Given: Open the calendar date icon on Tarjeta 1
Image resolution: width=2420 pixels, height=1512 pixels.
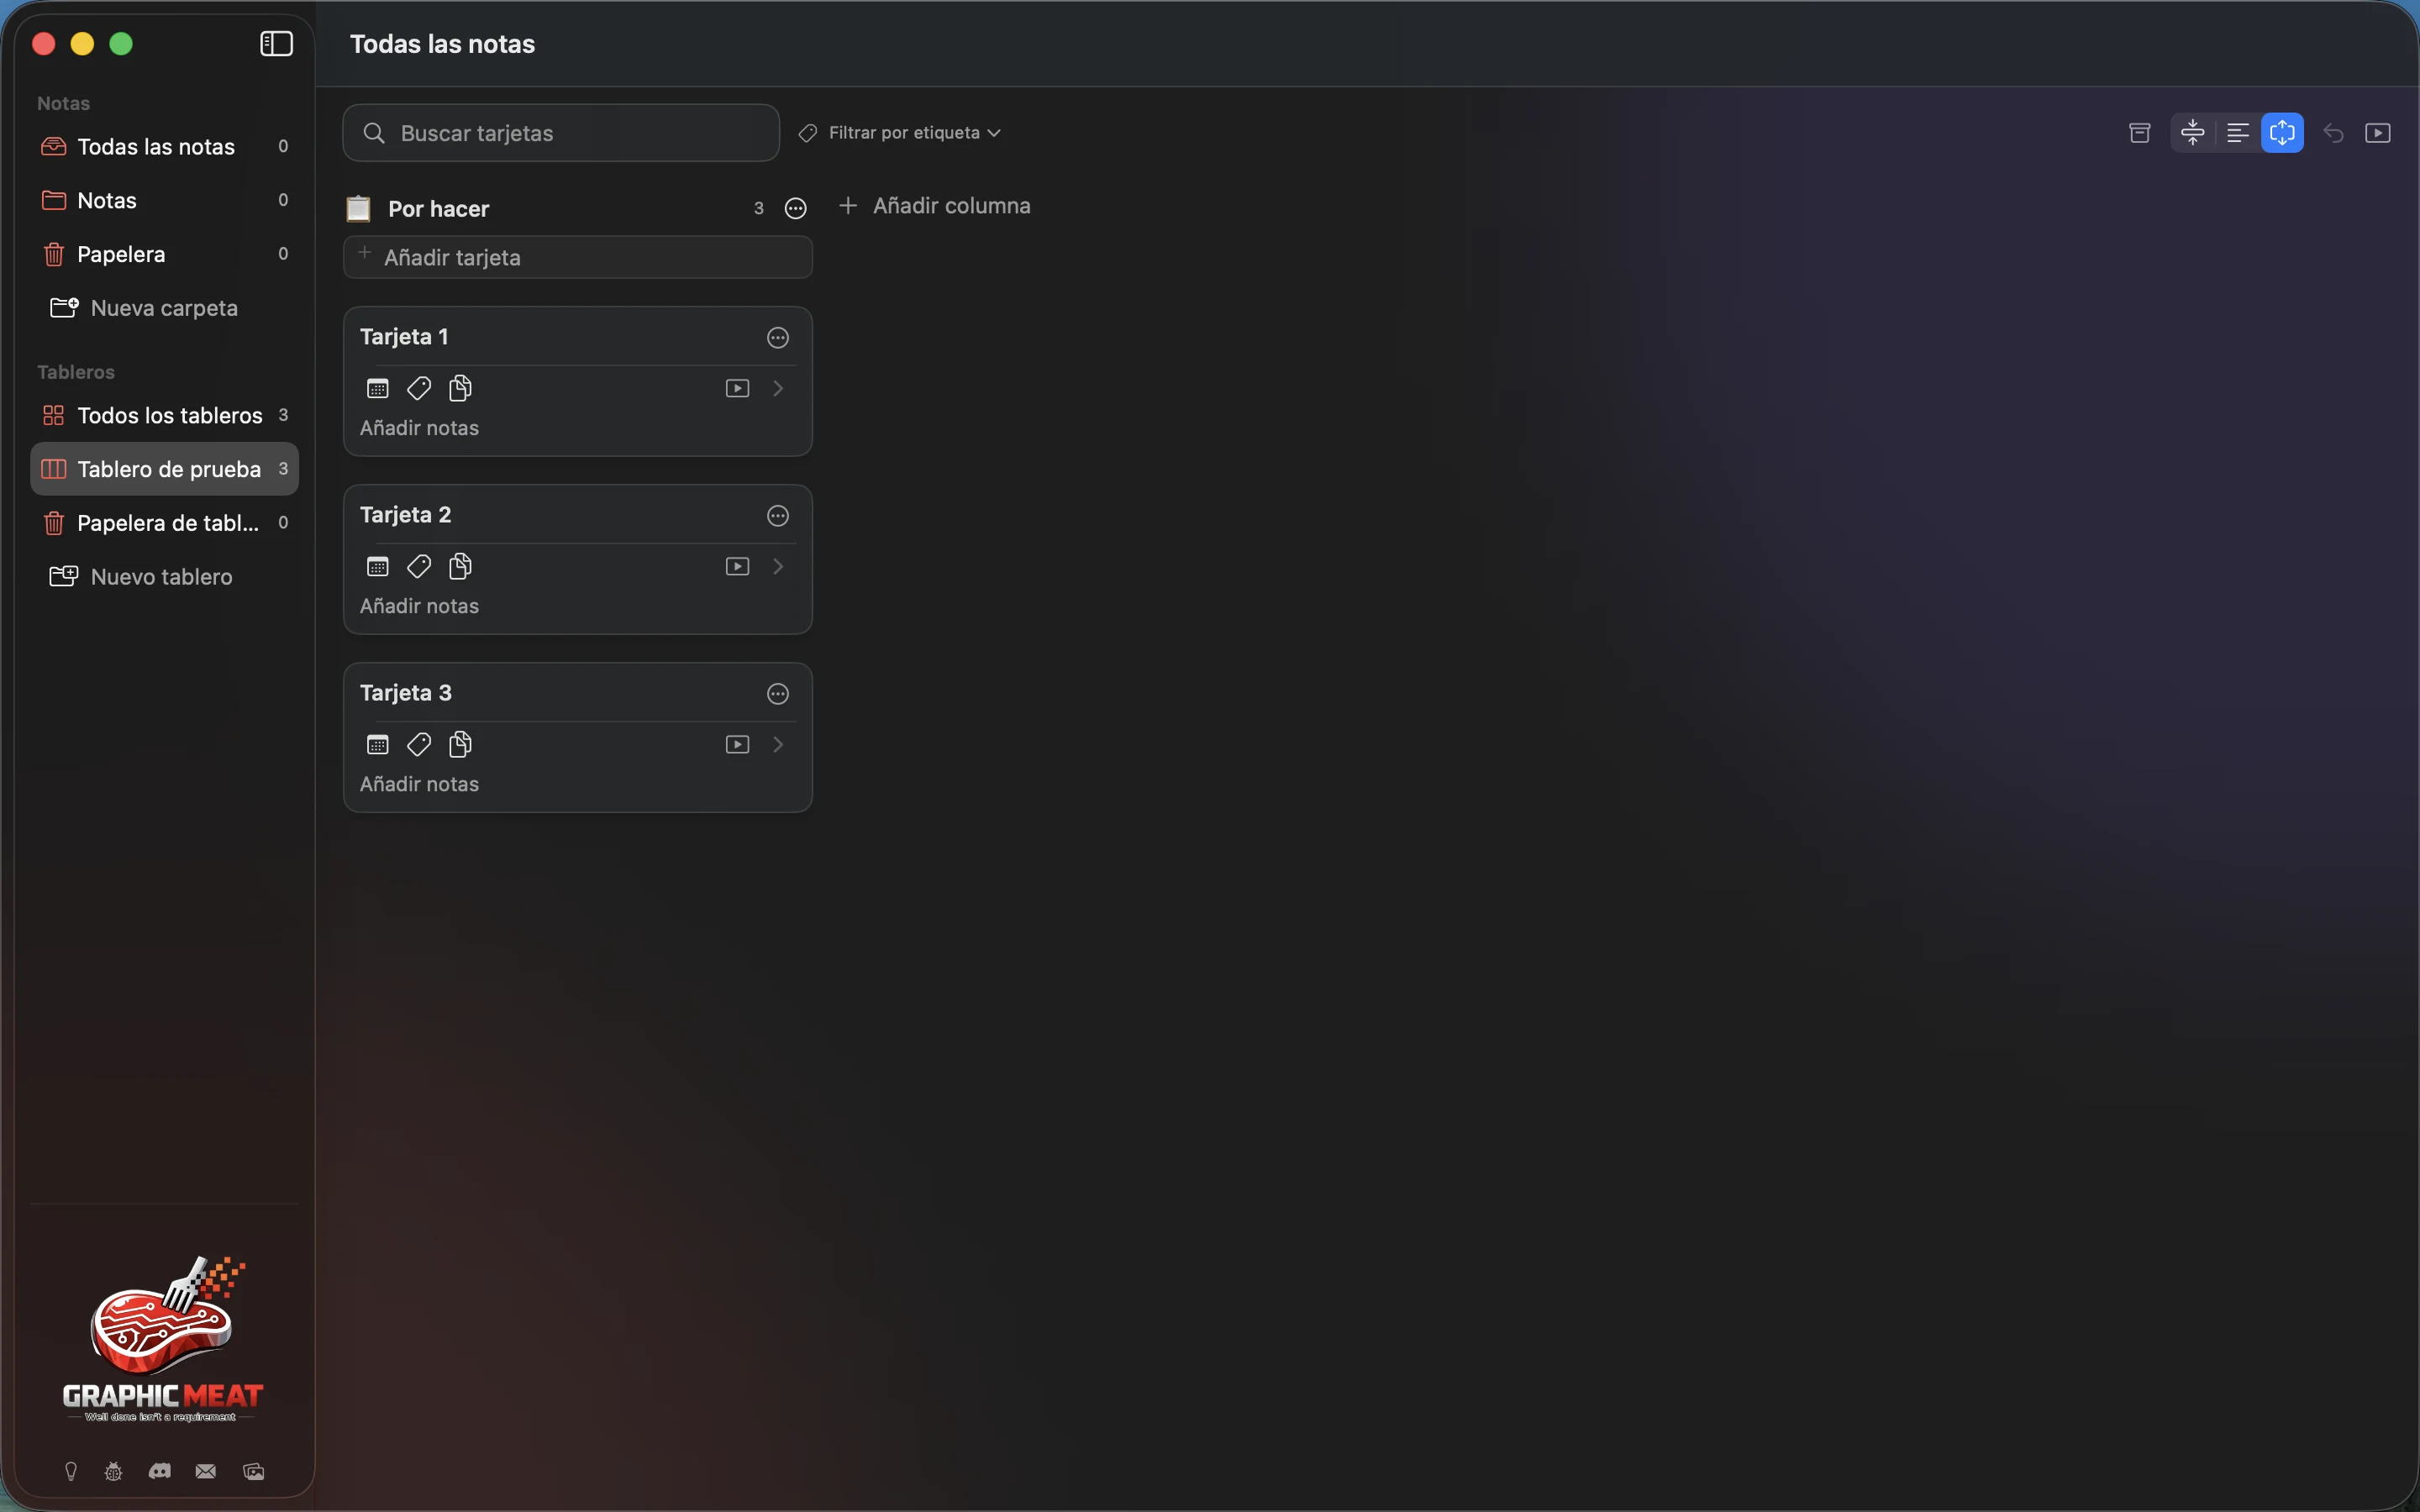Looking at the screenshot, I should pos(377,388).
